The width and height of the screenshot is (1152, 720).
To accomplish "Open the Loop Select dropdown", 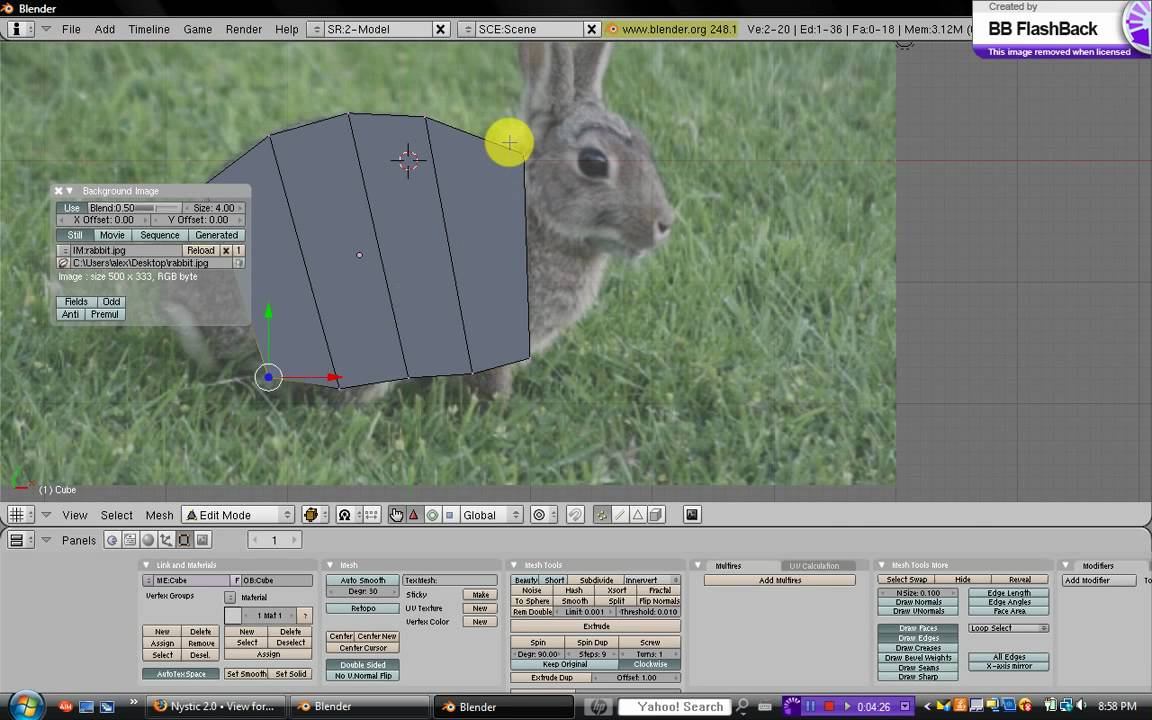I will tap(1009, 629).
